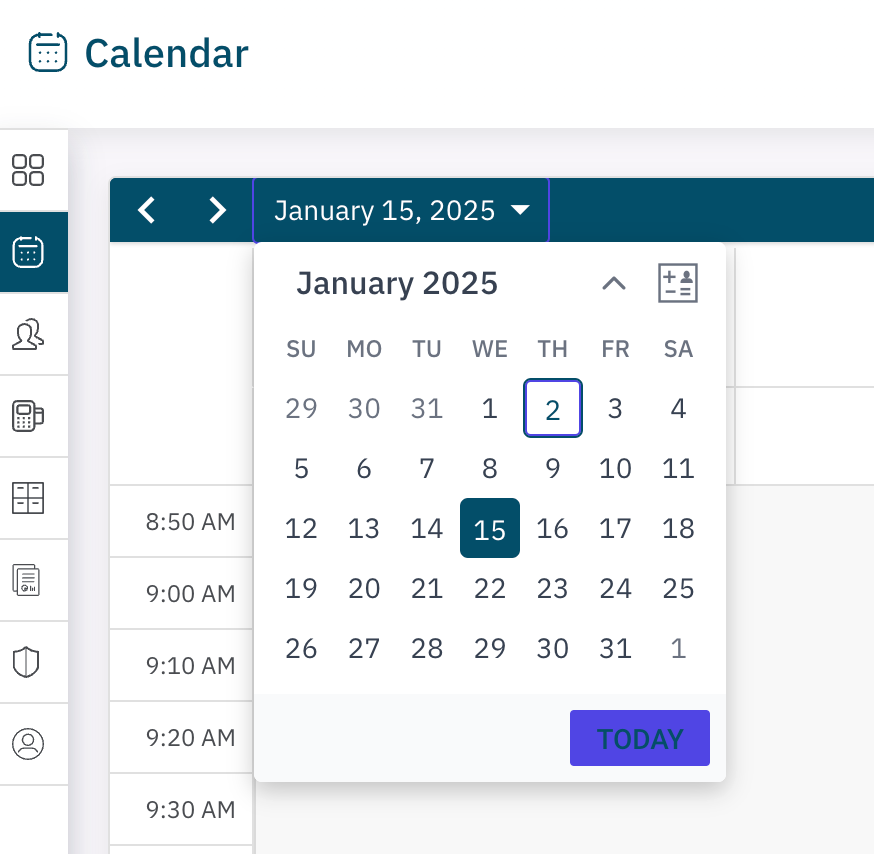
Task: Choose January 31 in the calendar grid
Action: click(x=616, y=648)
